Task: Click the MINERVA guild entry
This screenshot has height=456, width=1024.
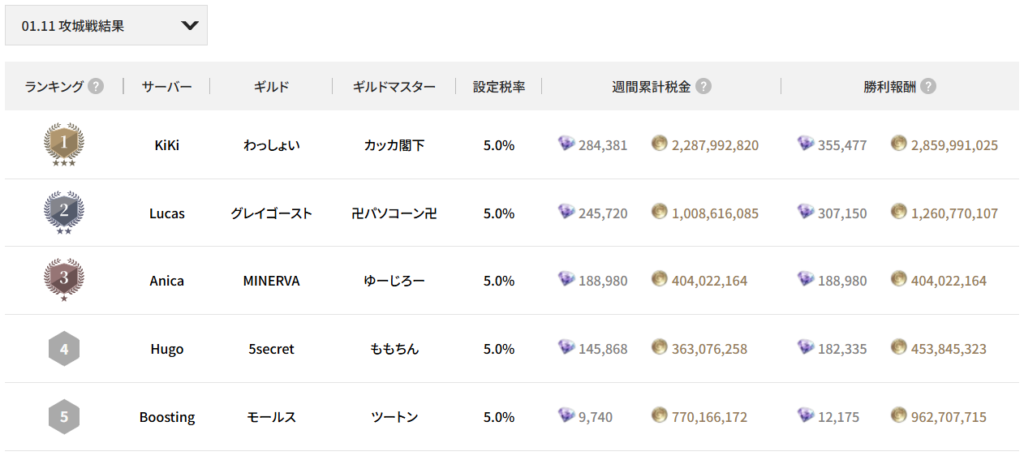Action: (271, 281)
